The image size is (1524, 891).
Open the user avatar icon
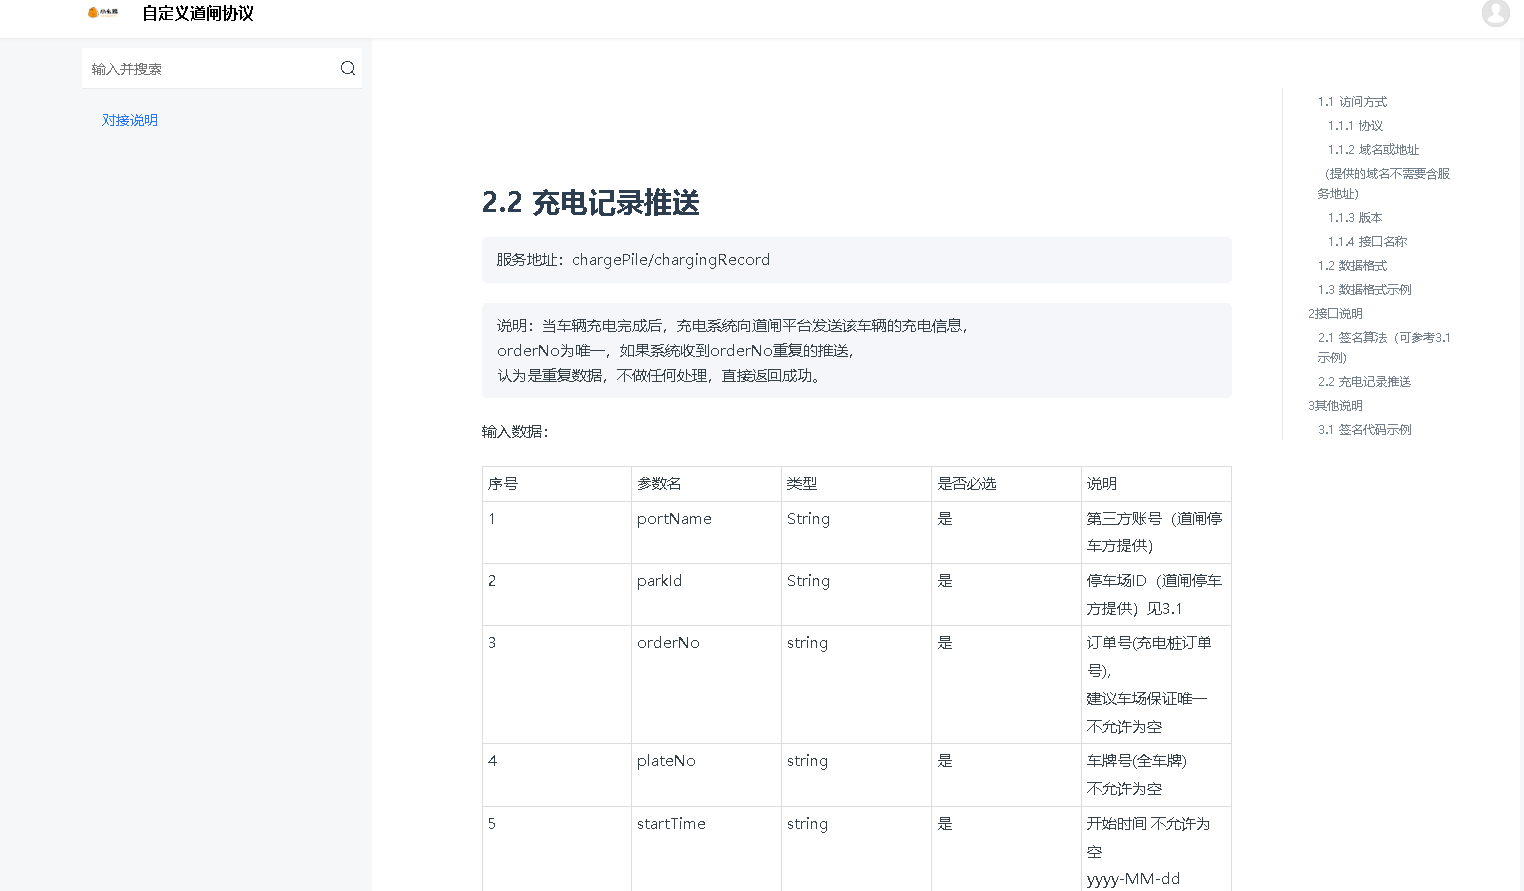pos(1495,13)
